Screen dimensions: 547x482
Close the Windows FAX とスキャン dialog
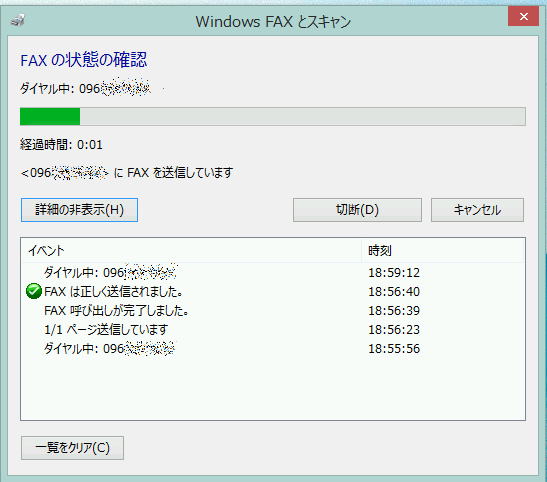click(523, 16)
